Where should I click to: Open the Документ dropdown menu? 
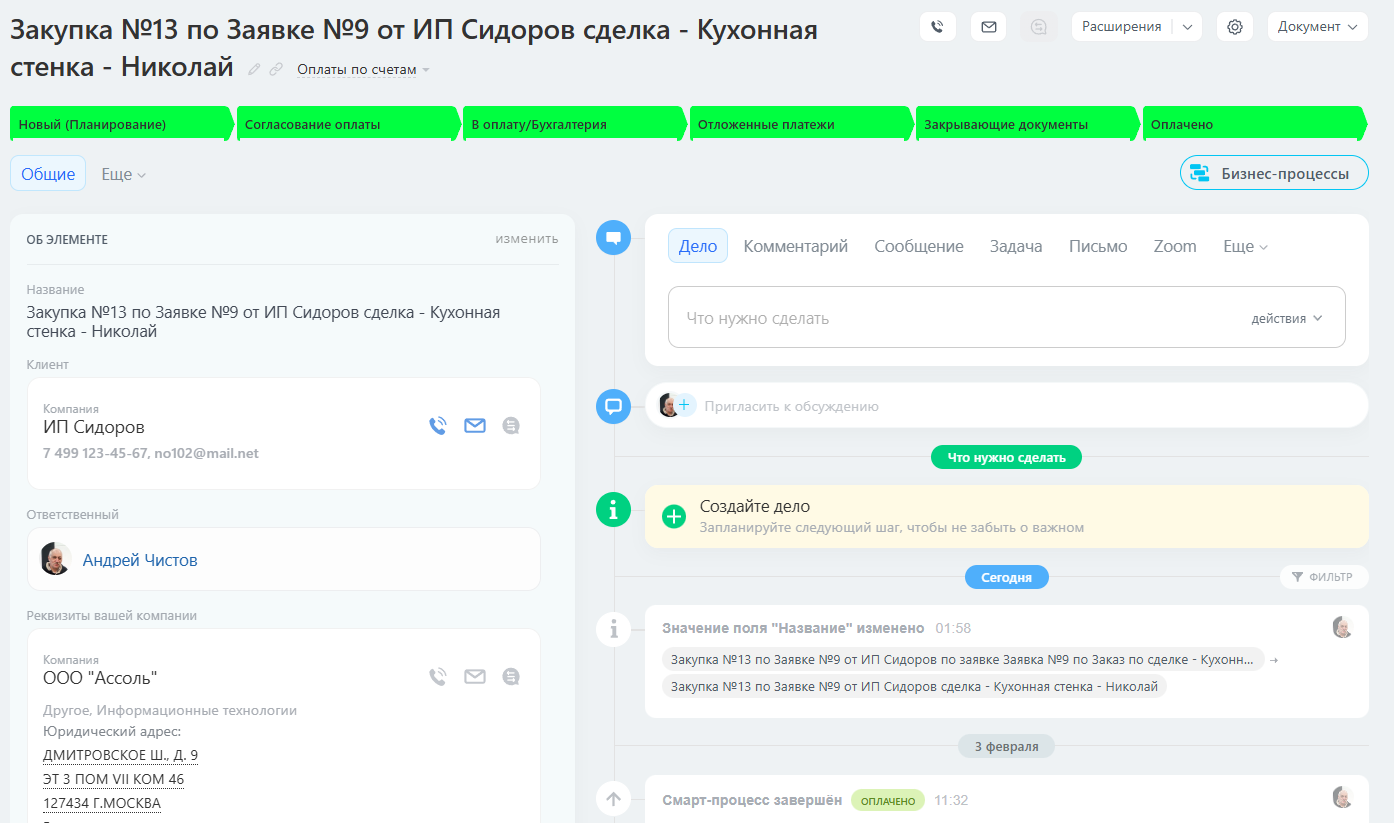1317,27
